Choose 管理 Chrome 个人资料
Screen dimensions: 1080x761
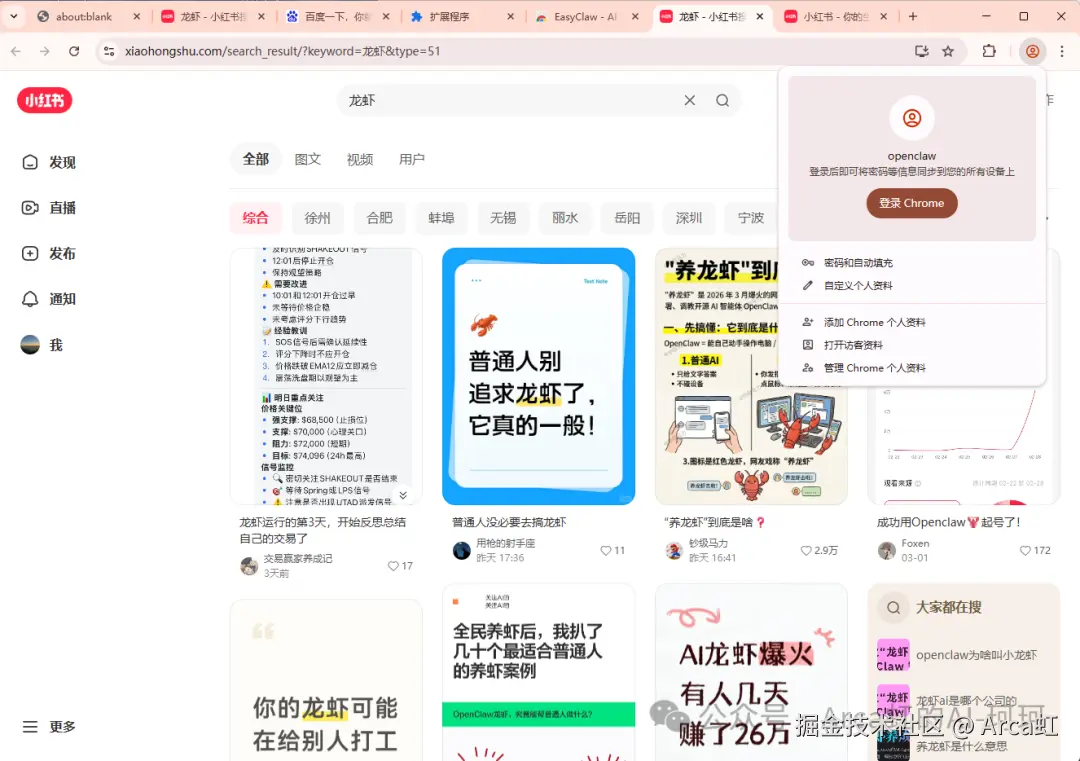click(x=912, y=368)
